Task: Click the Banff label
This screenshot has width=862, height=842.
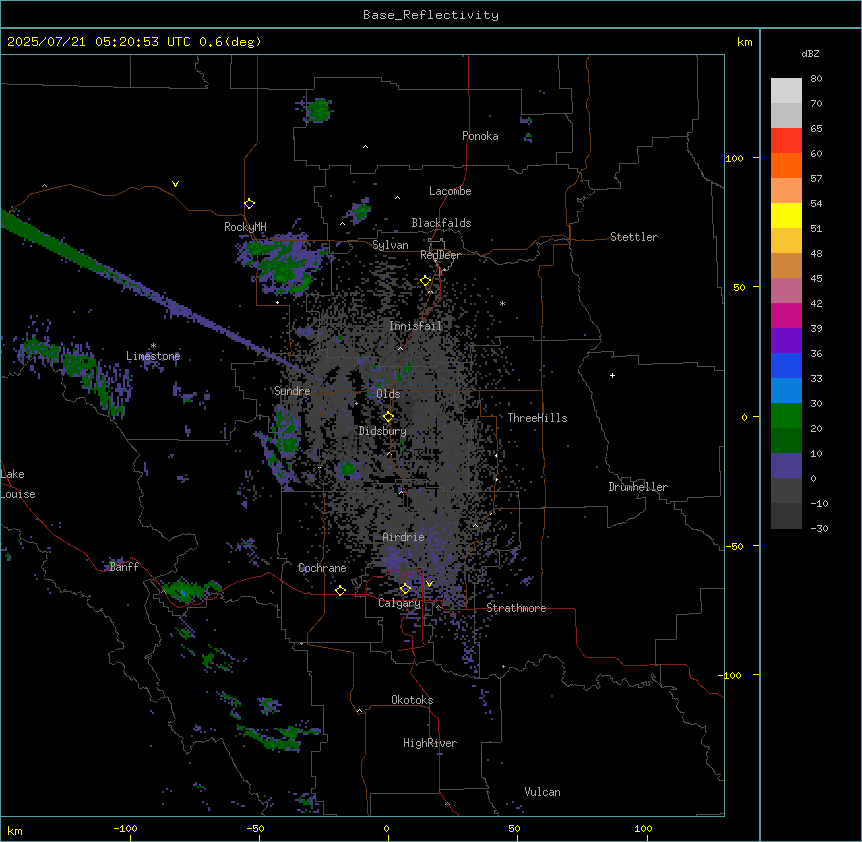Action: pos(124,567)
